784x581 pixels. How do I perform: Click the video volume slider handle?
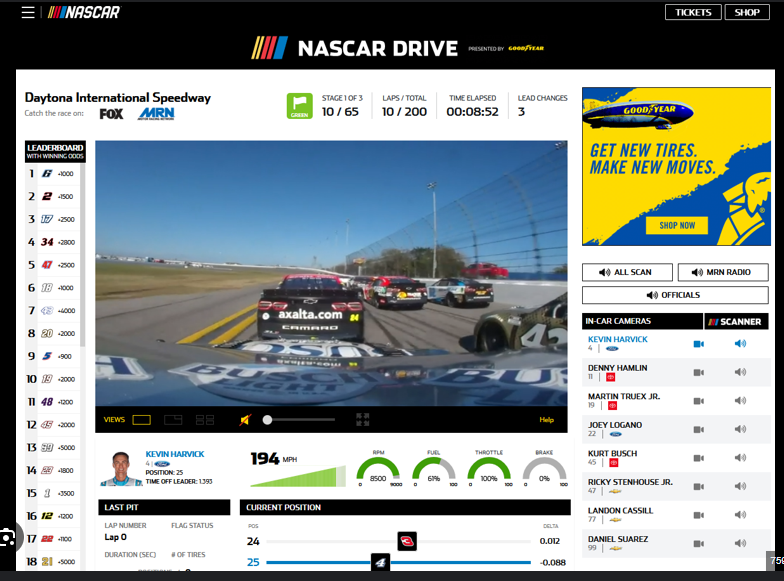pyautogui.click(x=268, y=420)
